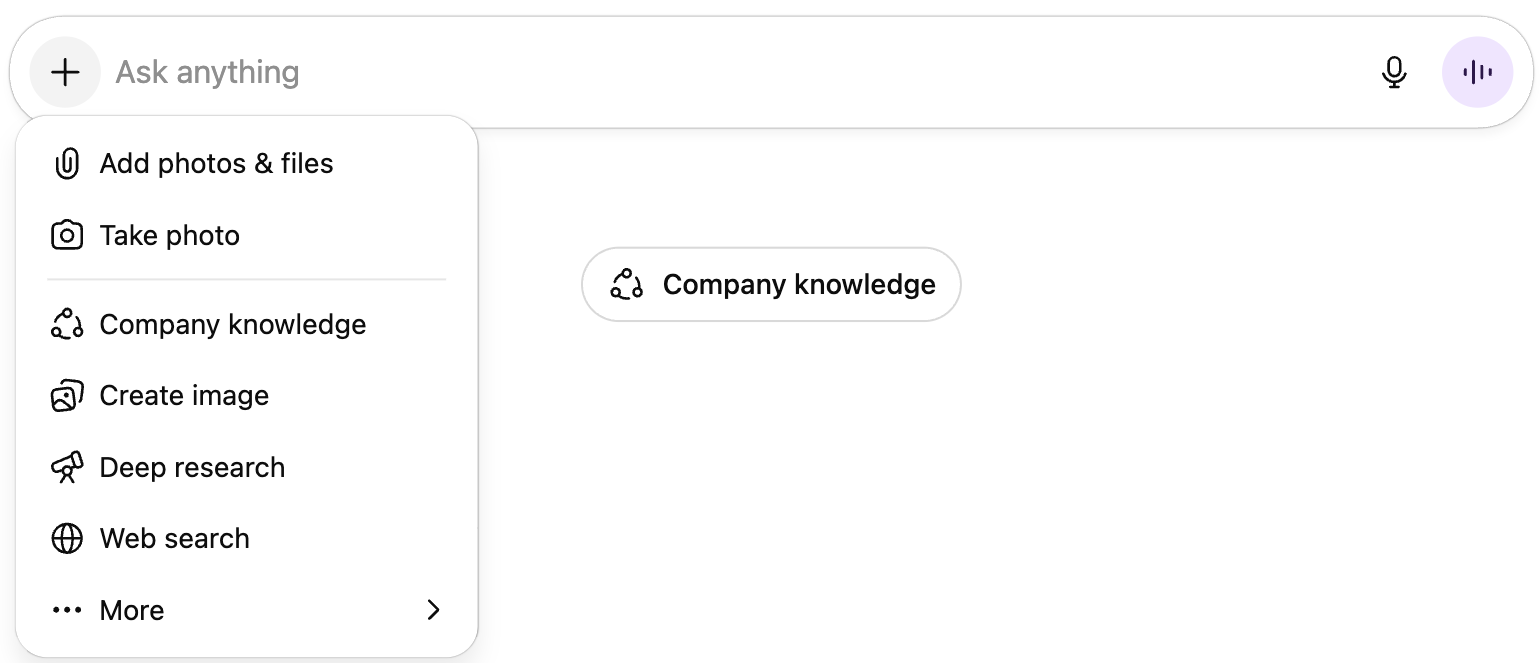The image size is (1540, 663).
Task: Focus the Ask anything text field
Action: (x=700, y=72)
